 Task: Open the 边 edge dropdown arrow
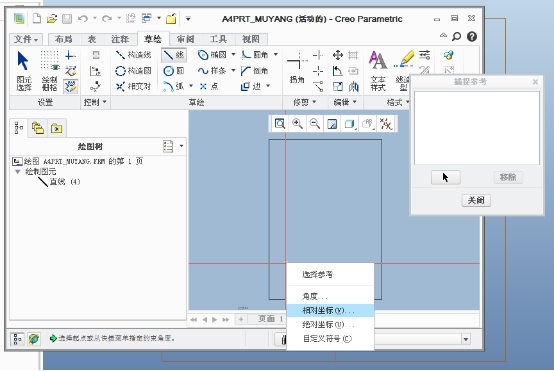pyautogui.click(x=268, y=86)
